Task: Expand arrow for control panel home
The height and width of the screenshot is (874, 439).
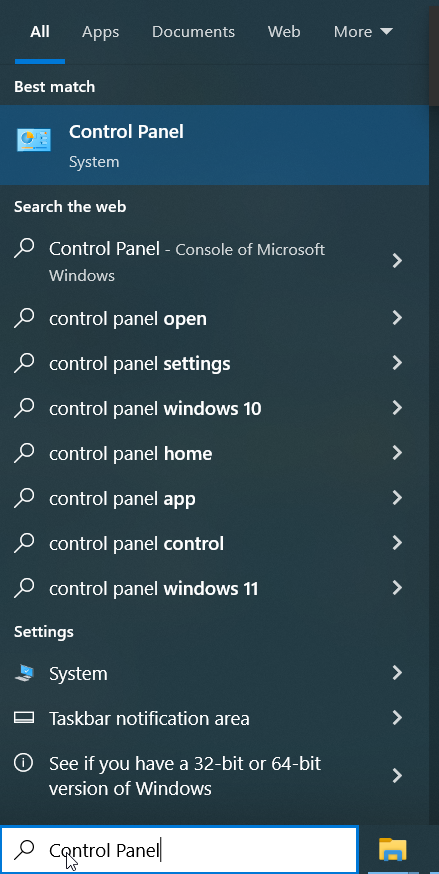Action: [397, 453]
